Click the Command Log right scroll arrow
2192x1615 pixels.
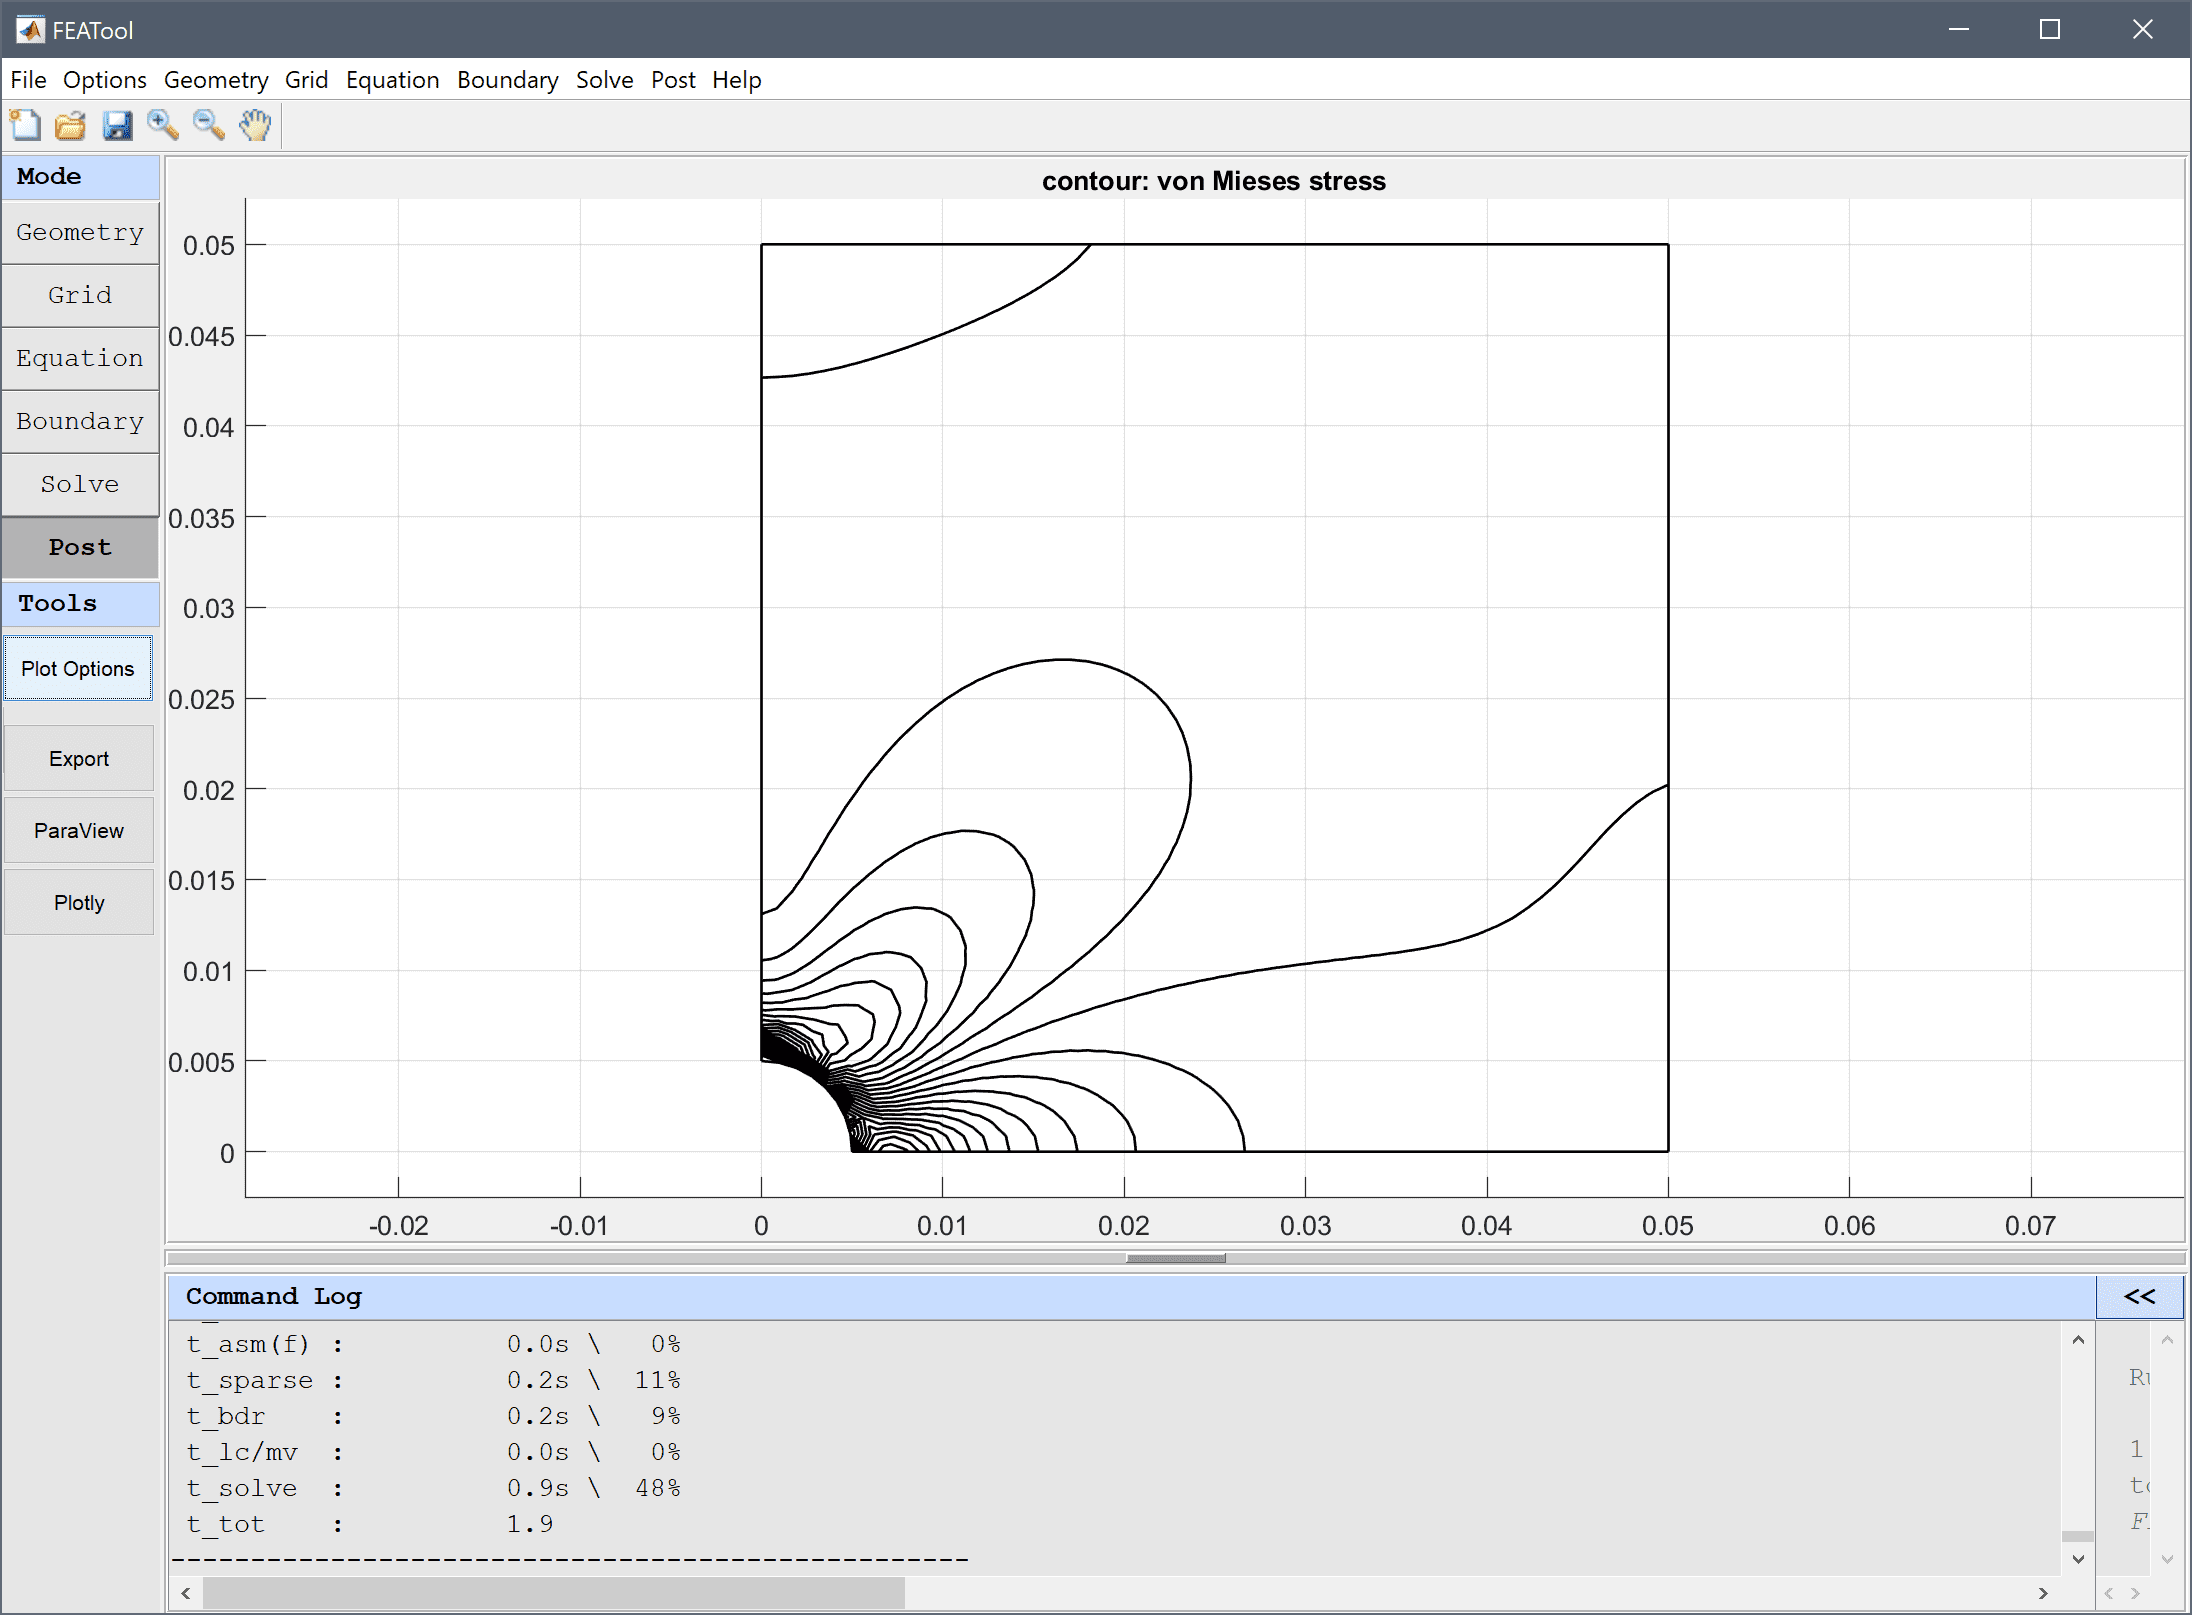click(x=2043, y=1593)
